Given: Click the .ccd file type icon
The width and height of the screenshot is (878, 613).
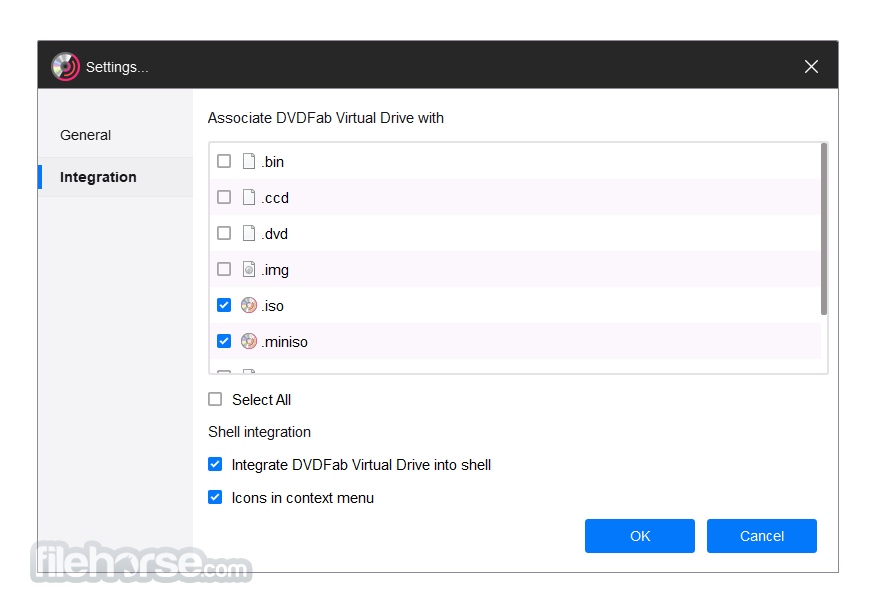Looking at the screenshot, I should click(x=249, y=197).
